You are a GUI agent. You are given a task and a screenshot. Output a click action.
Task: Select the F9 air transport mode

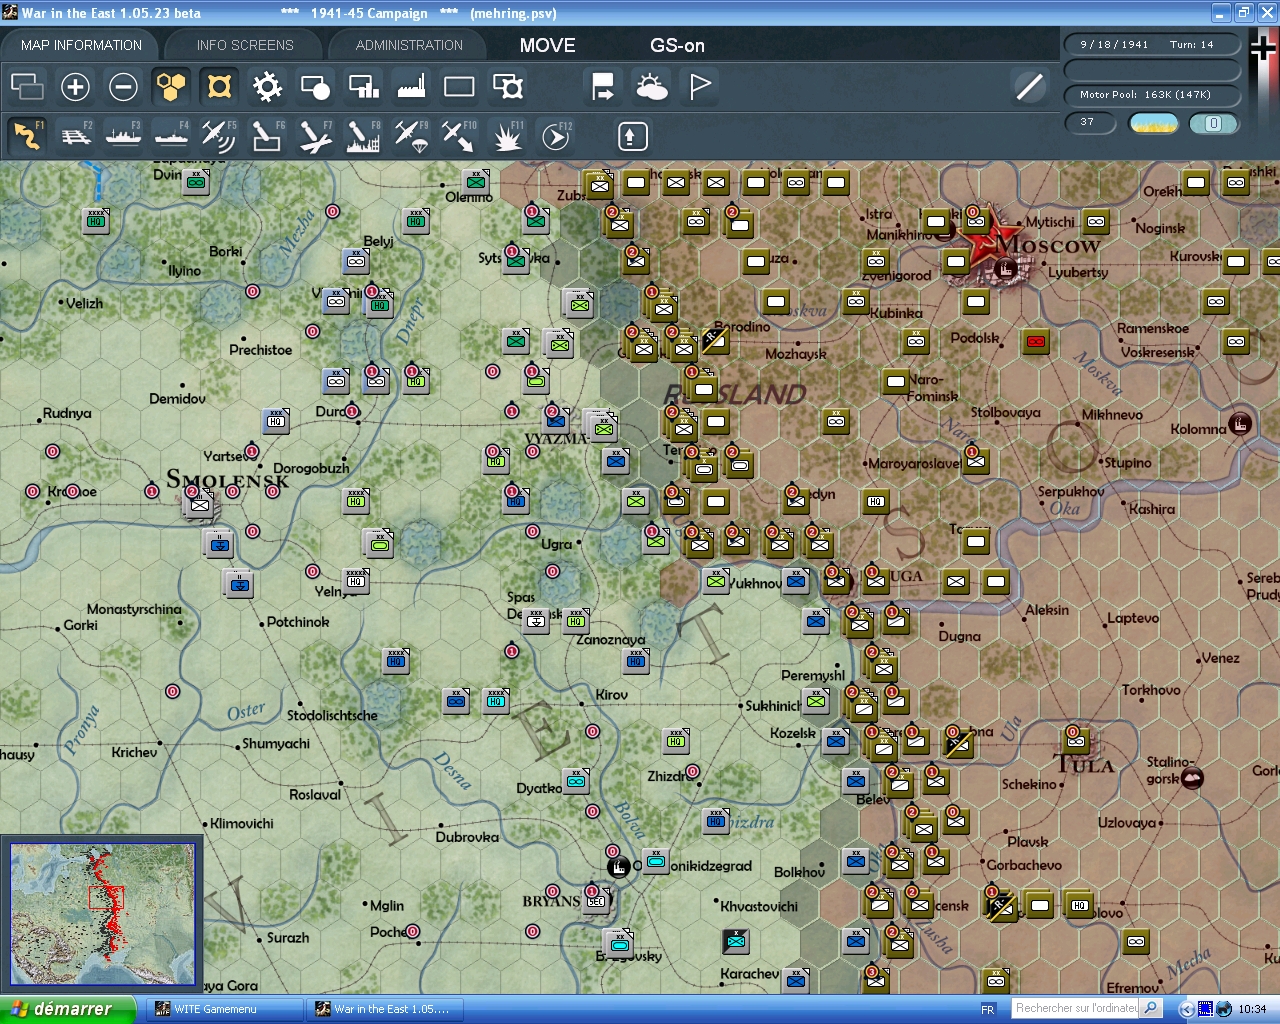click(x=411, y=135)
